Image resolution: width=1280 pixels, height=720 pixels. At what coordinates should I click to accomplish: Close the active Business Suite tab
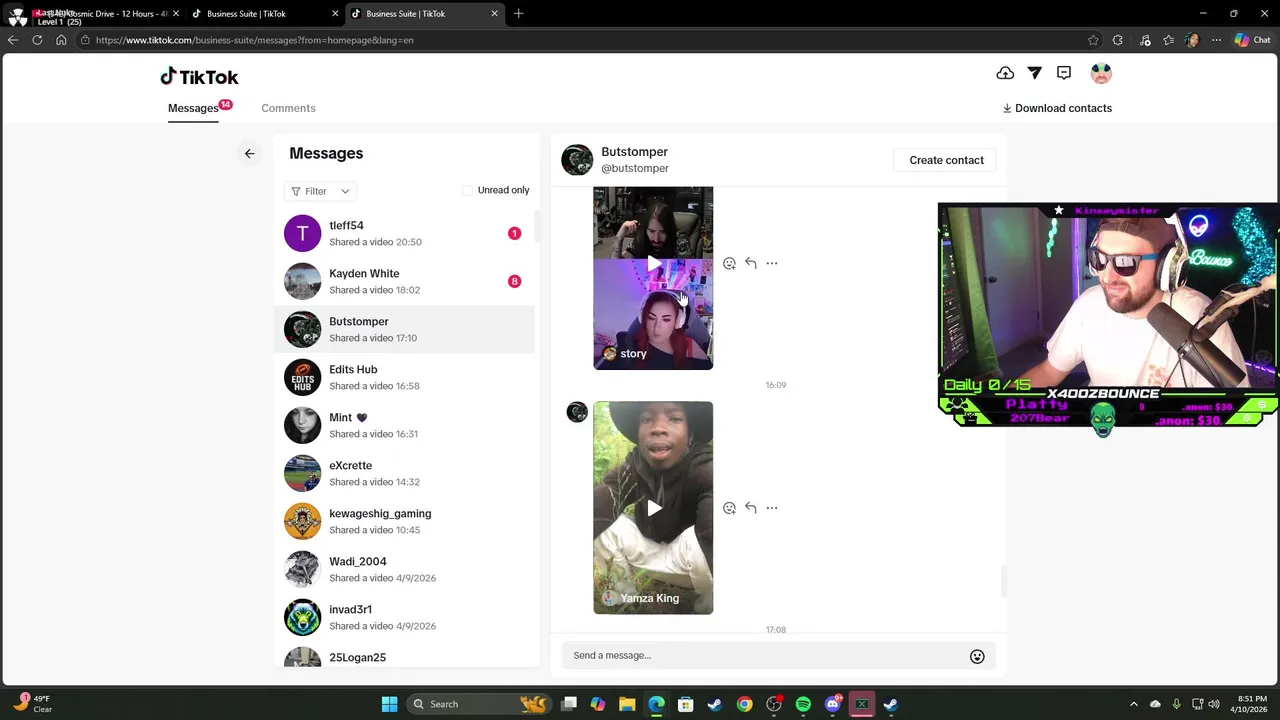click(x=494, y=14)
